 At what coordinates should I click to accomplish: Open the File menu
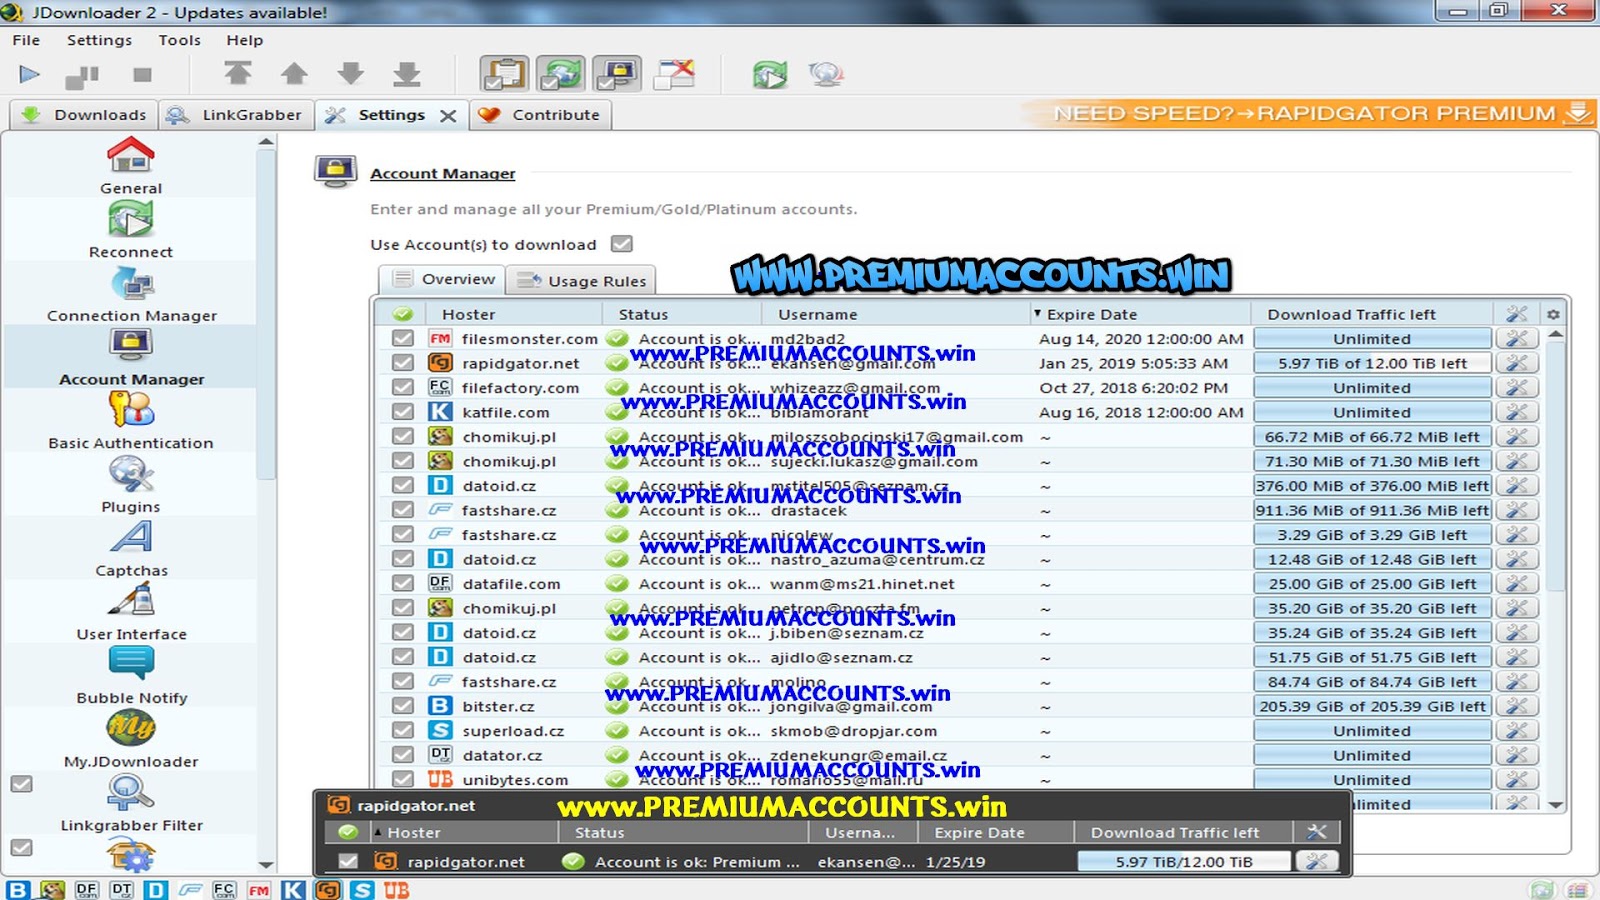(x=26, y=40)
